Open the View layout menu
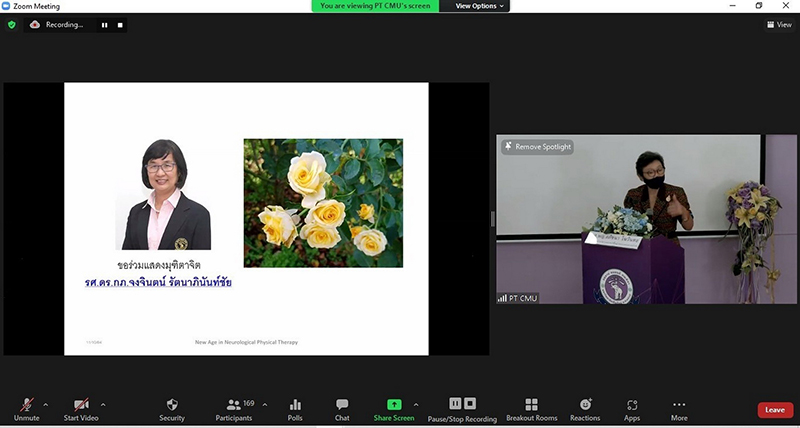This screenshot has width=800, height=428. pos(779,24)
